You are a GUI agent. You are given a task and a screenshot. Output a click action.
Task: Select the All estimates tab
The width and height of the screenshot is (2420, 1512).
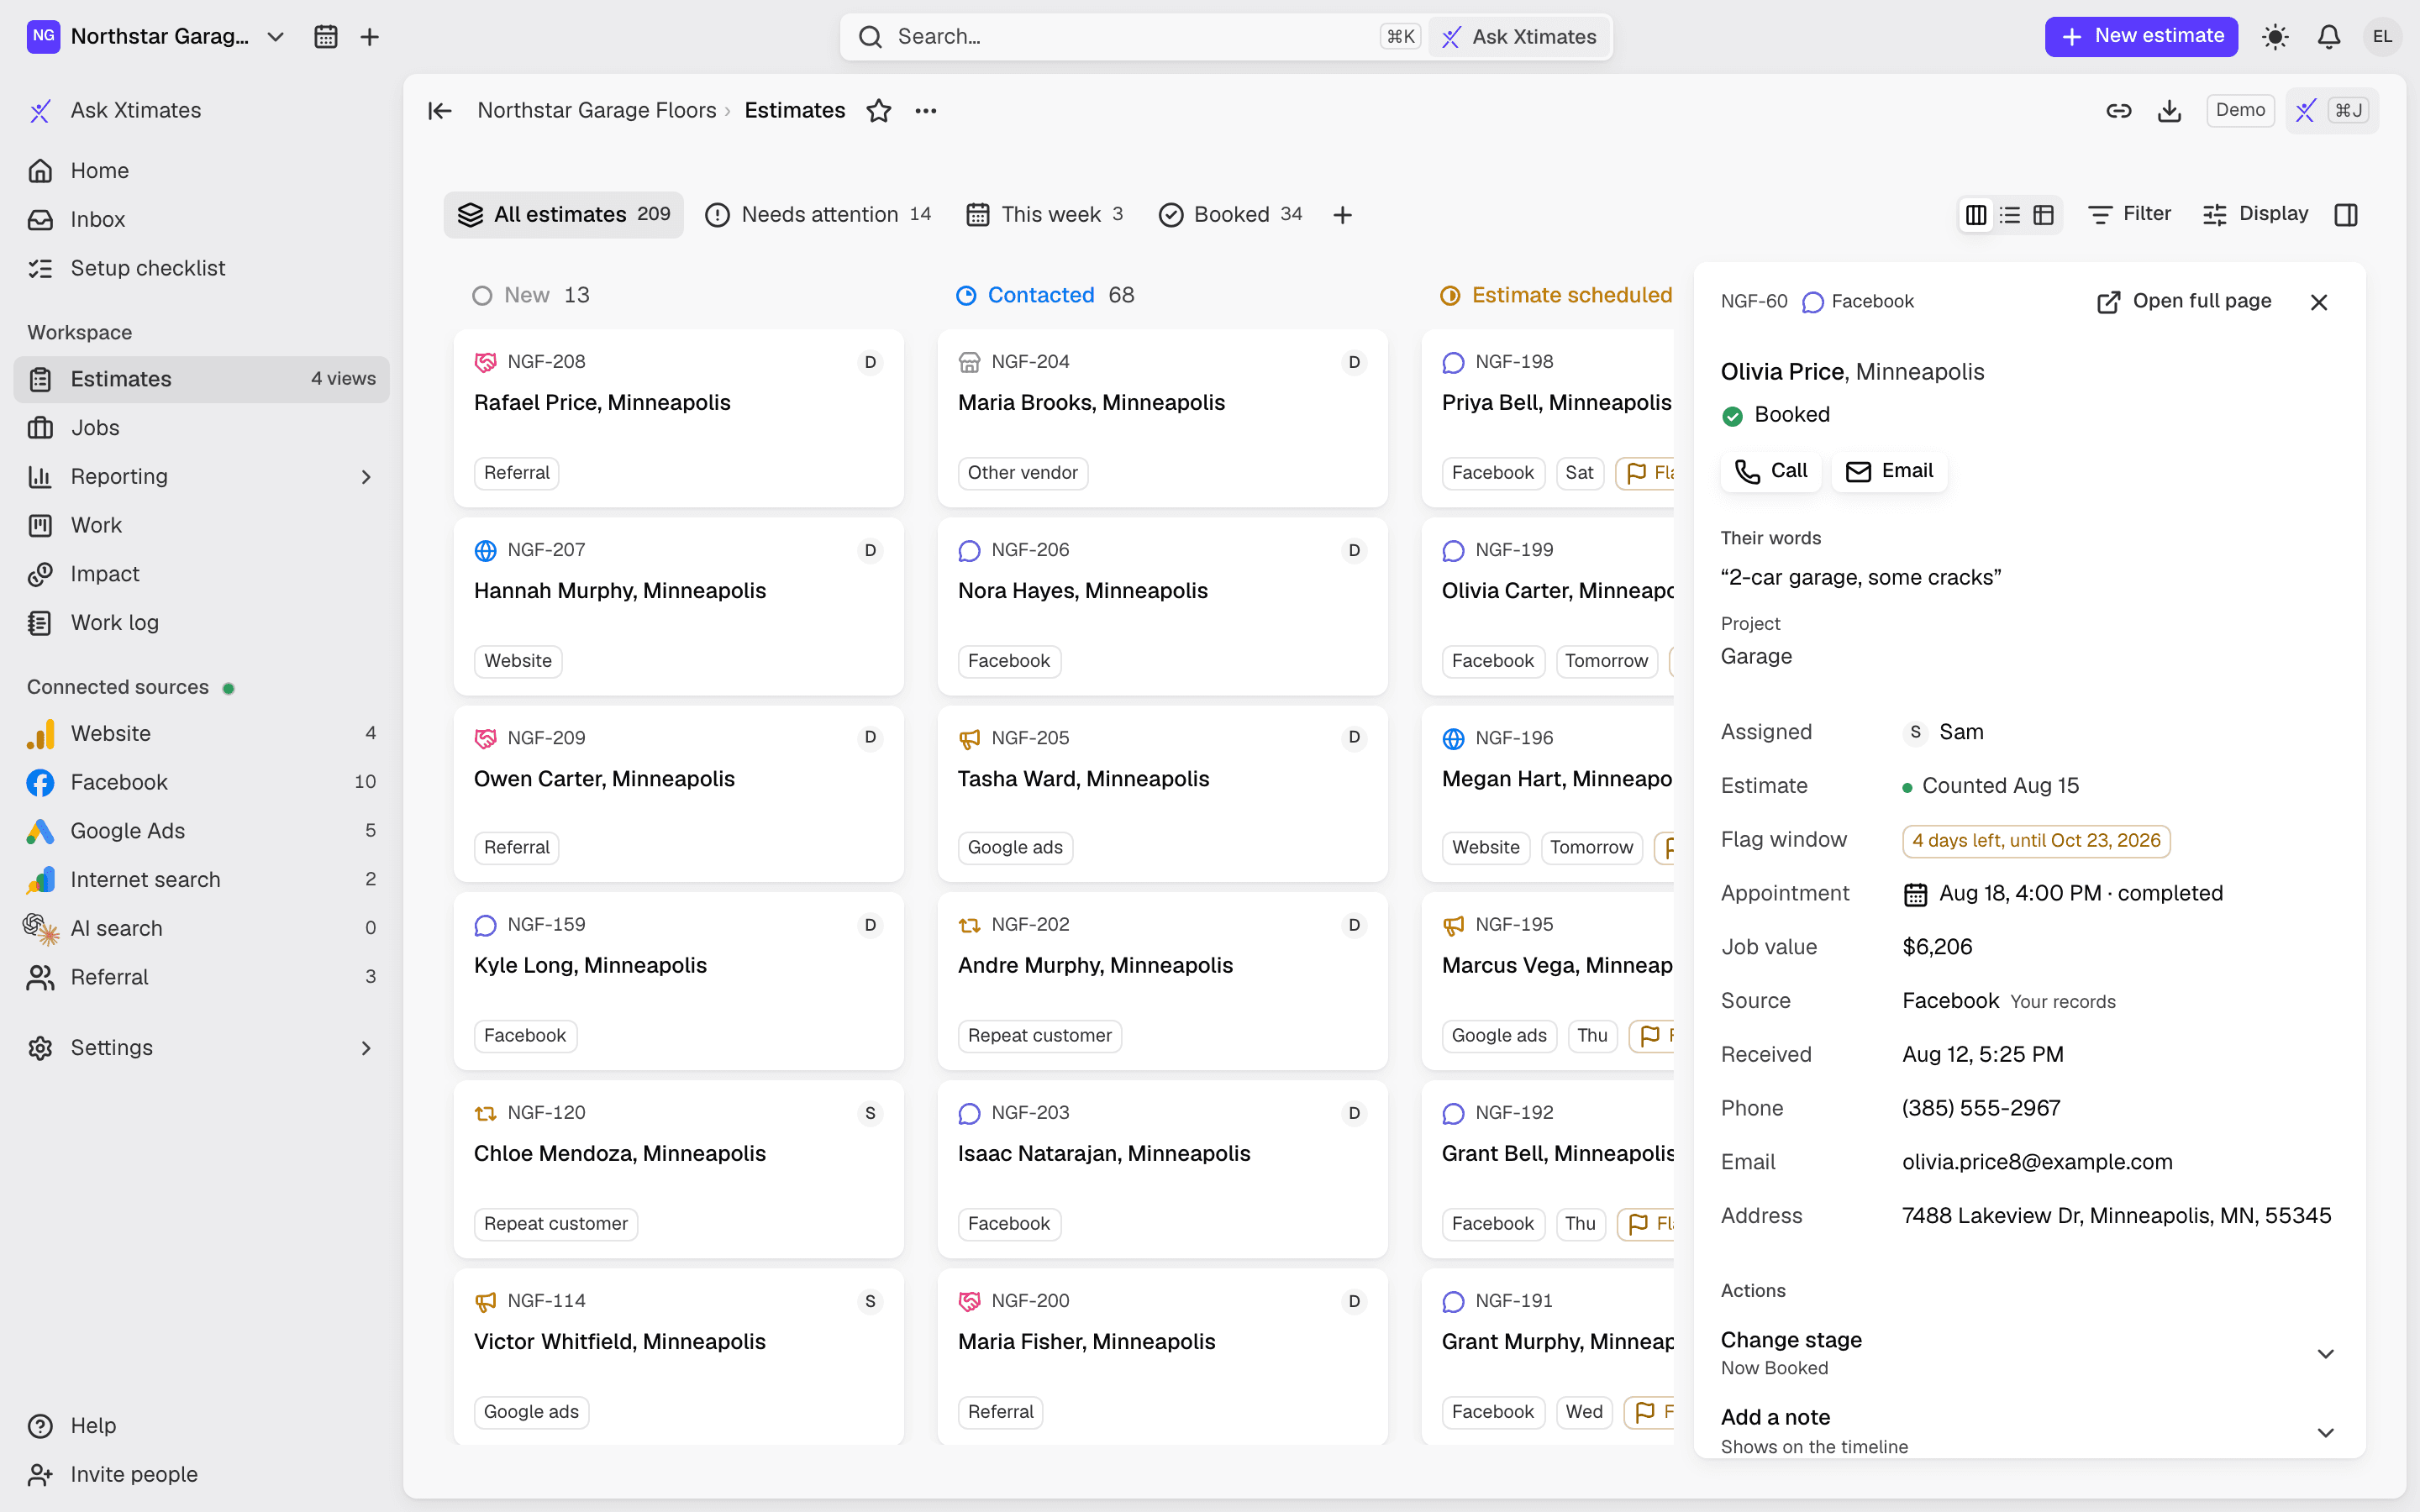563,215
